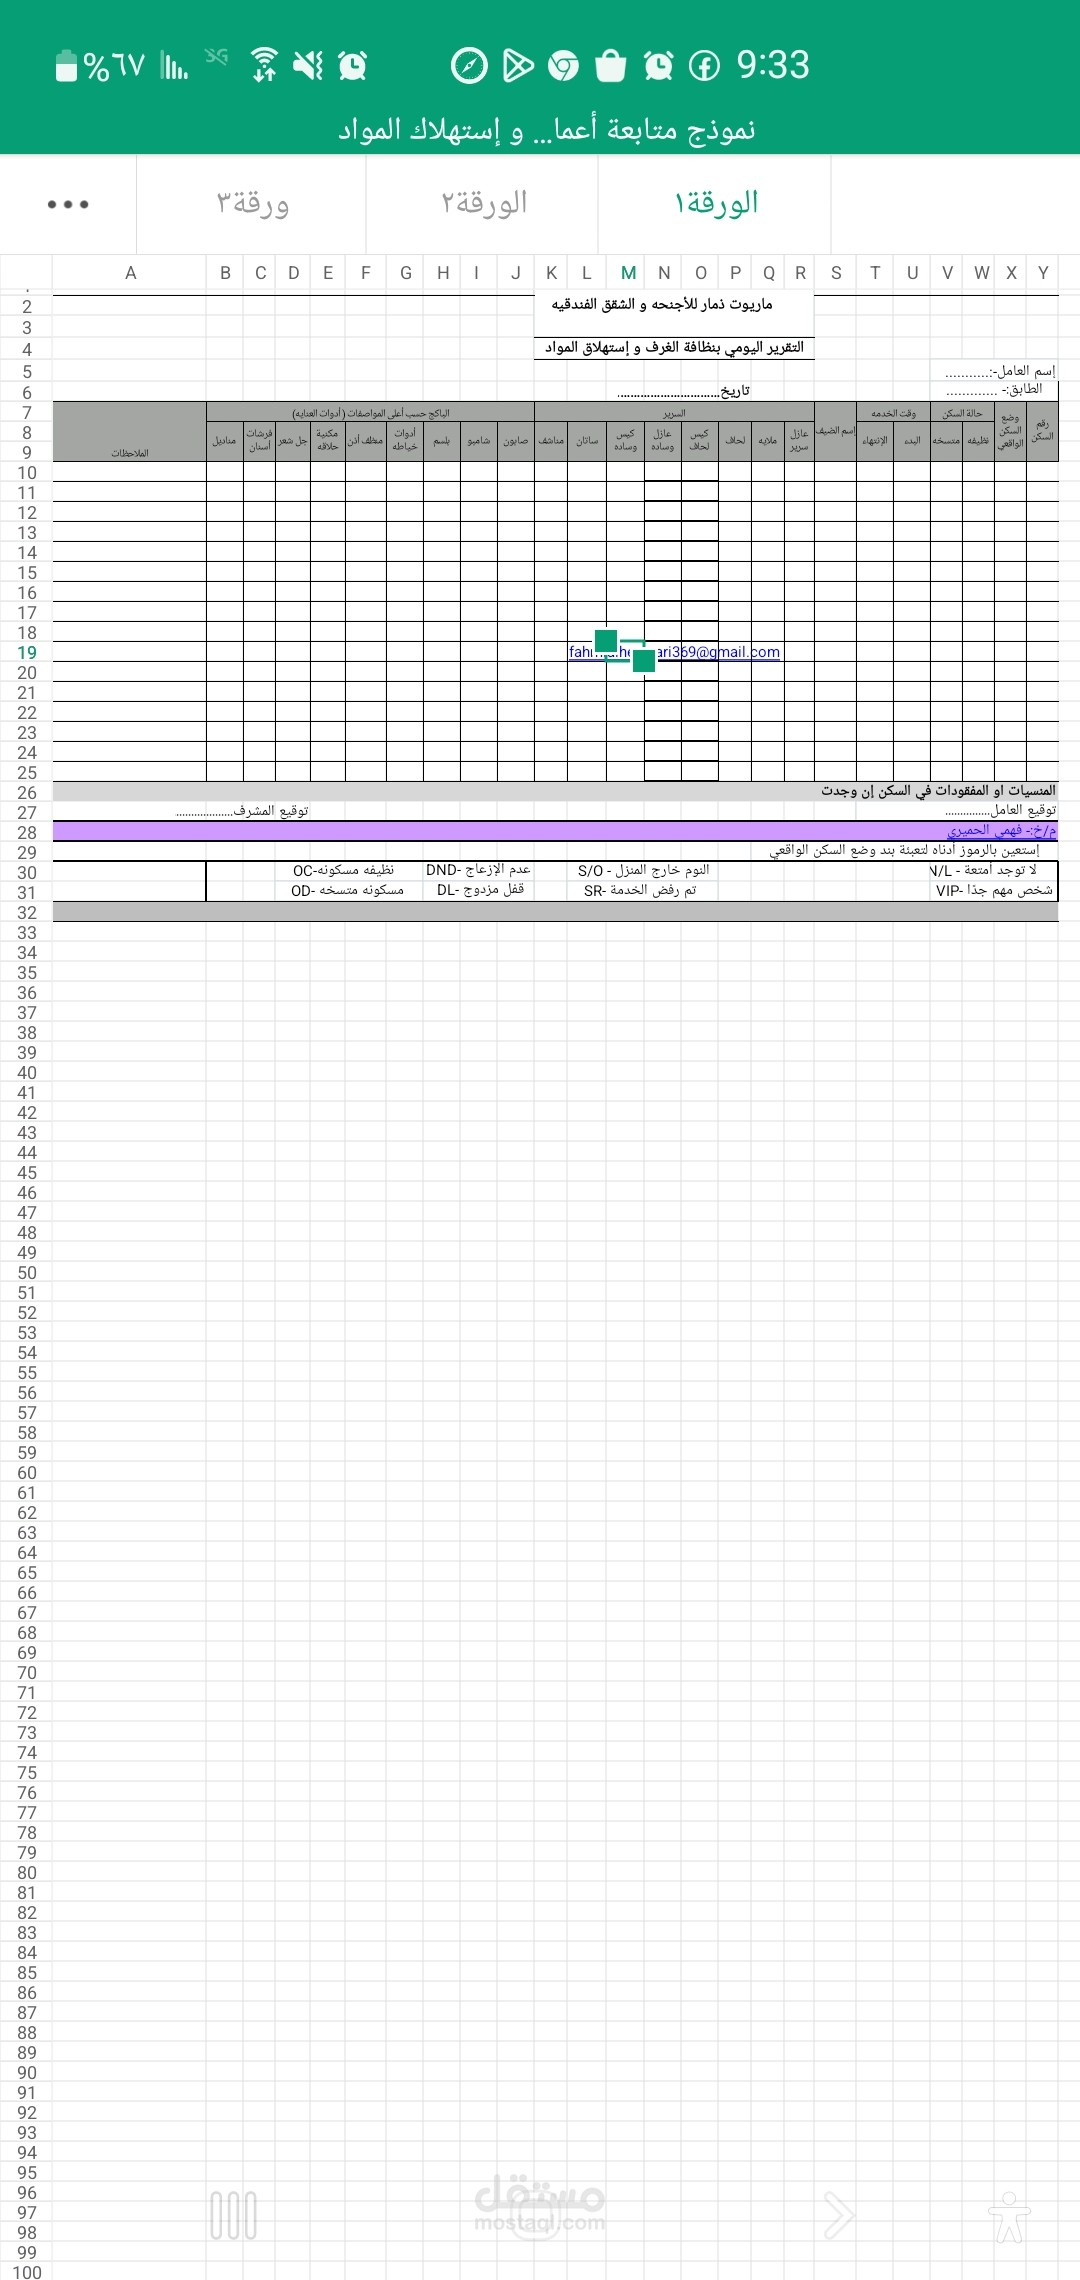The width and height of the screenshot is (1080, 2280).
Task: Select column A header
Action: [130, 273]
